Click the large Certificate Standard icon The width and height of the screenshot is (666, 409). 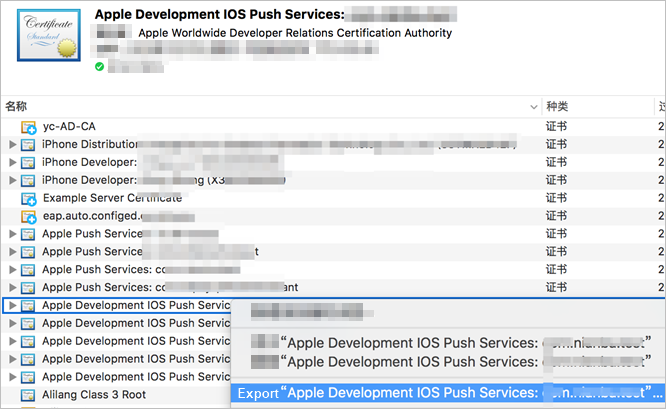[49, 35]
